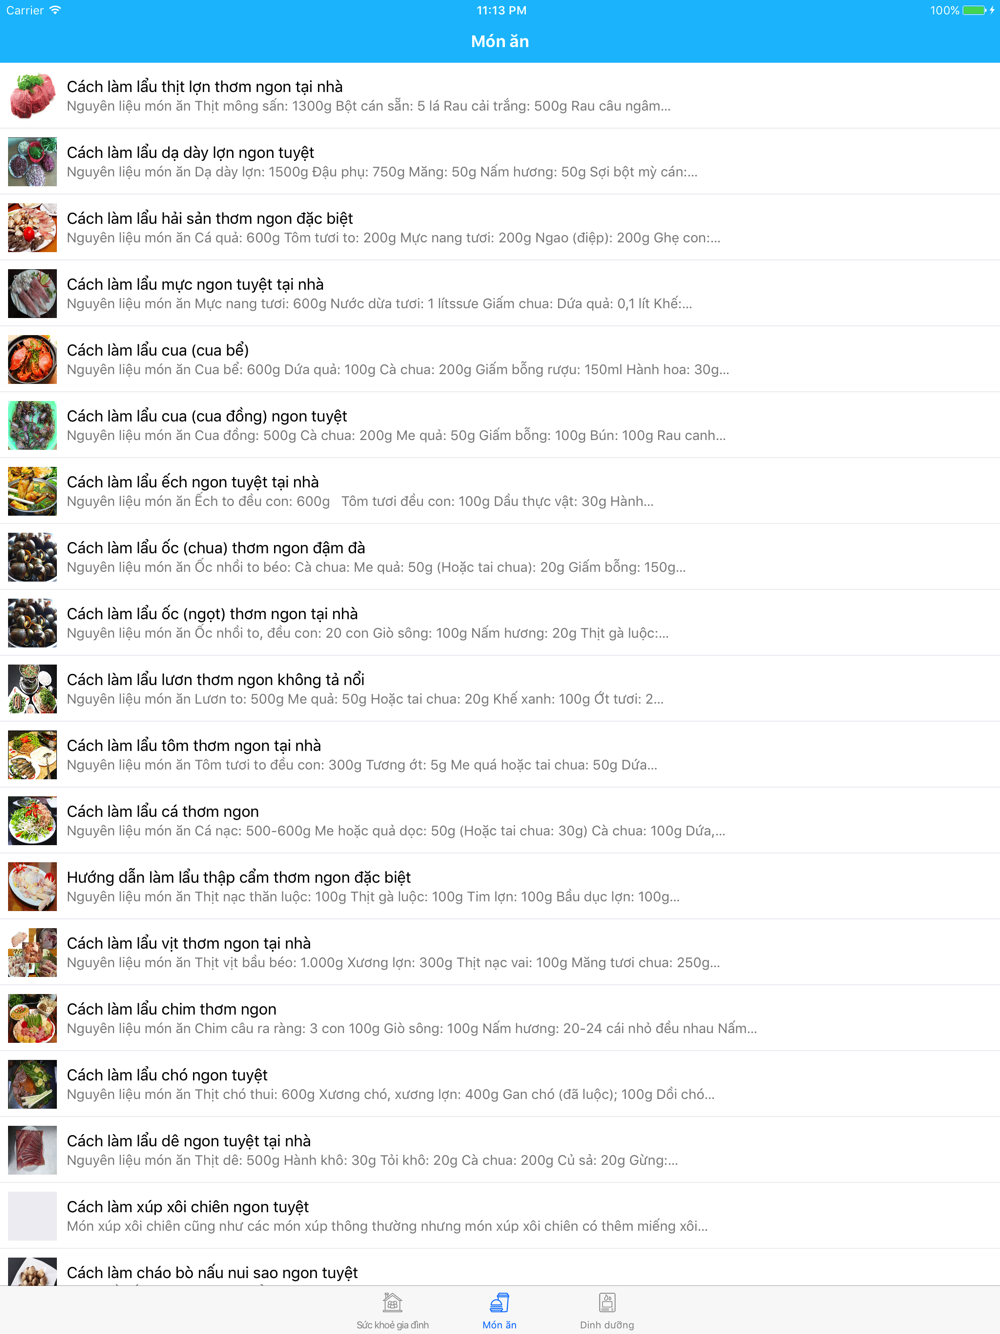Viewport: 1000px width, 1334px height.
Task: Open the Sức khoẻ gia đình tab
Action: click(x=392, y=1310)
